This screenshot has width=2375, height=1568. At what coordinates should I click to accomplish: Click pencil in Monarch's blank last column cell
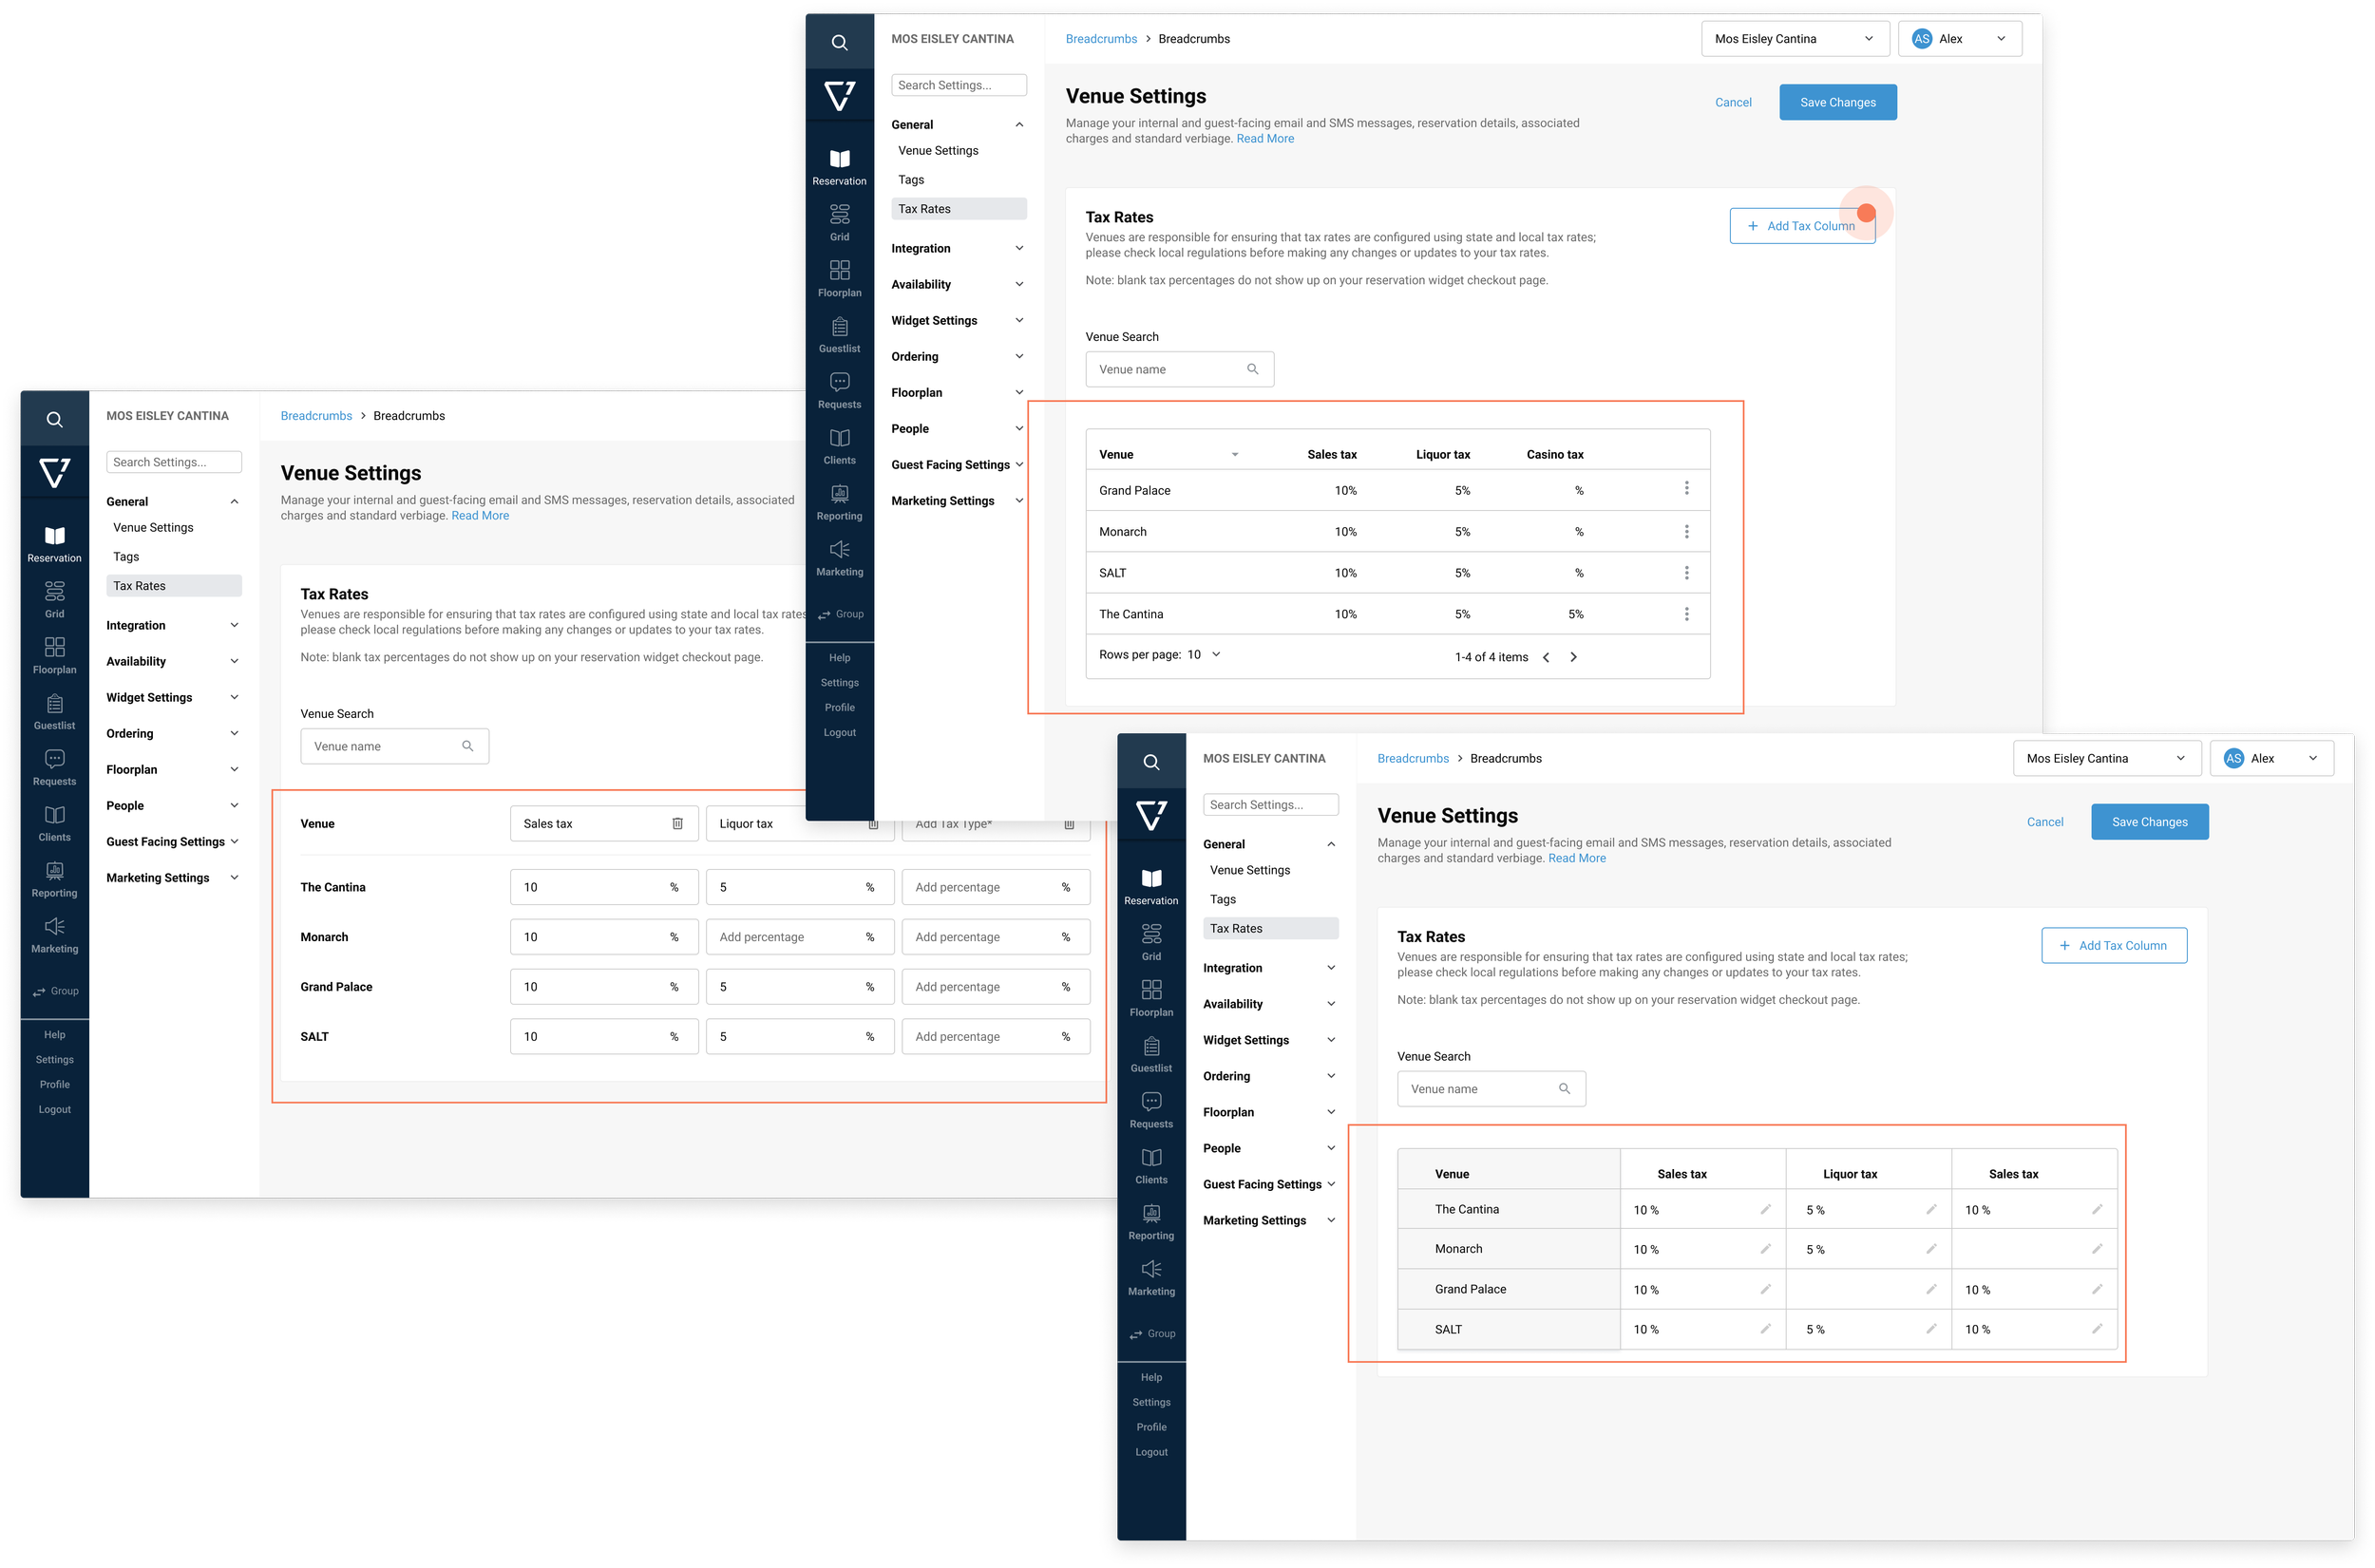(2097, 1248)
